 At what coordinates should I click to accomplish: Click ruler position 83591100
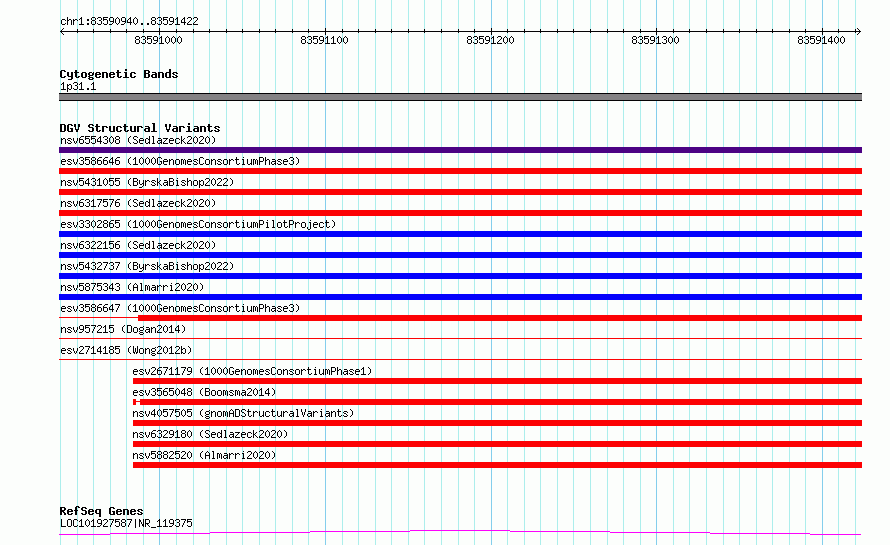pos(324,40)
